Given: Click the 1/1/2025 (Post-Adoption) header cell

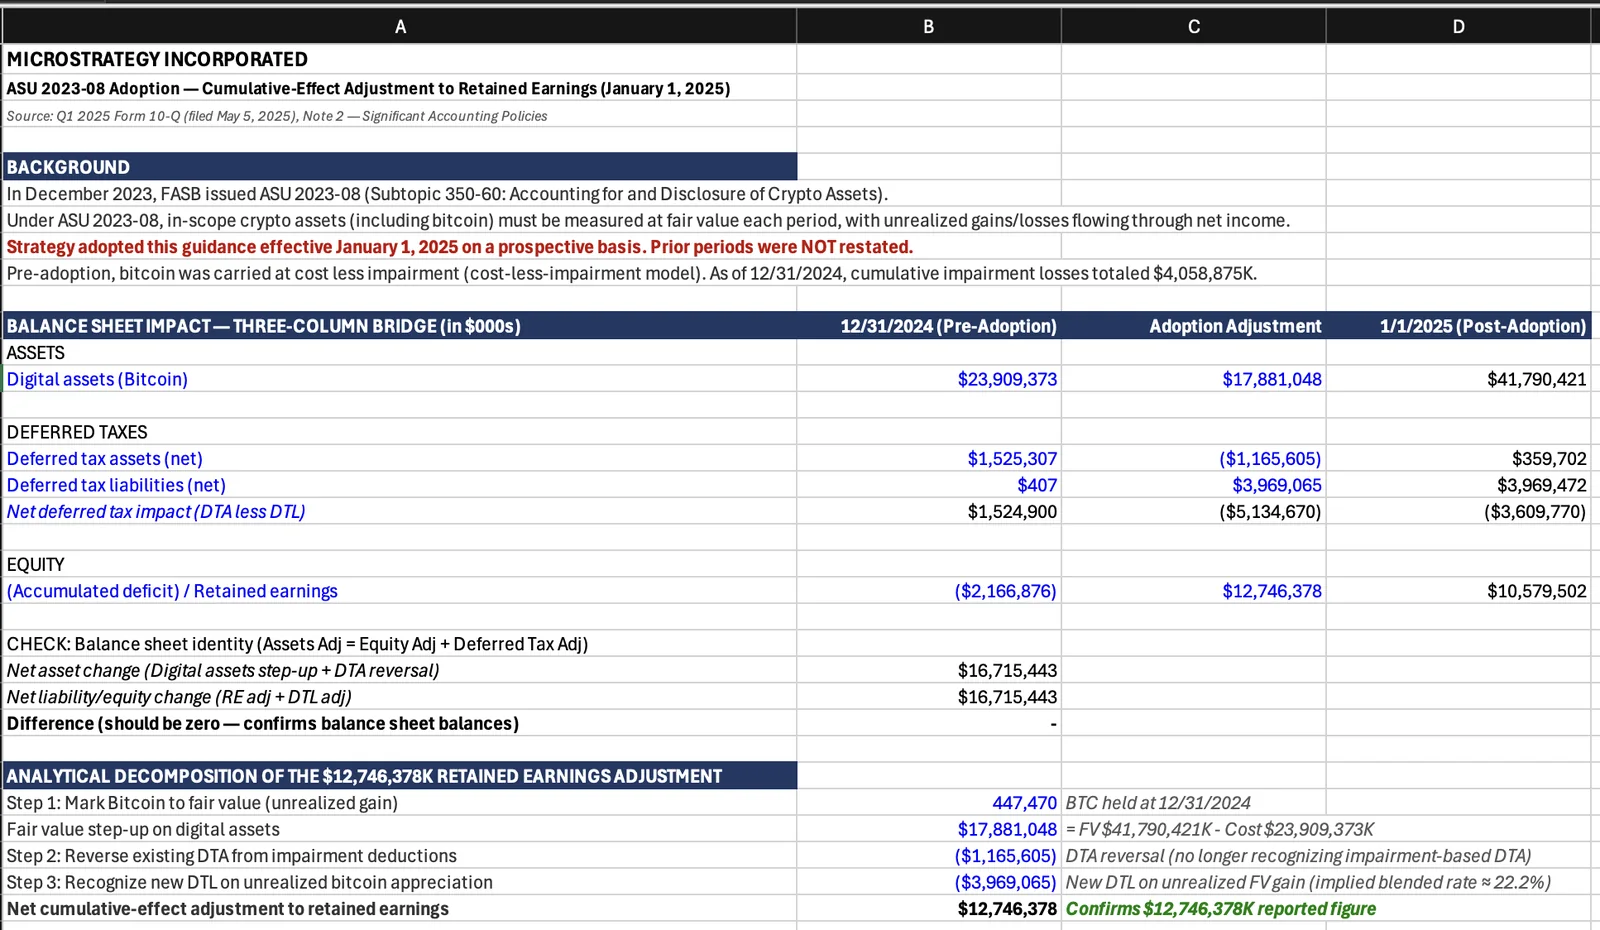Looking at the screenshot, I should click(1458, 326).
